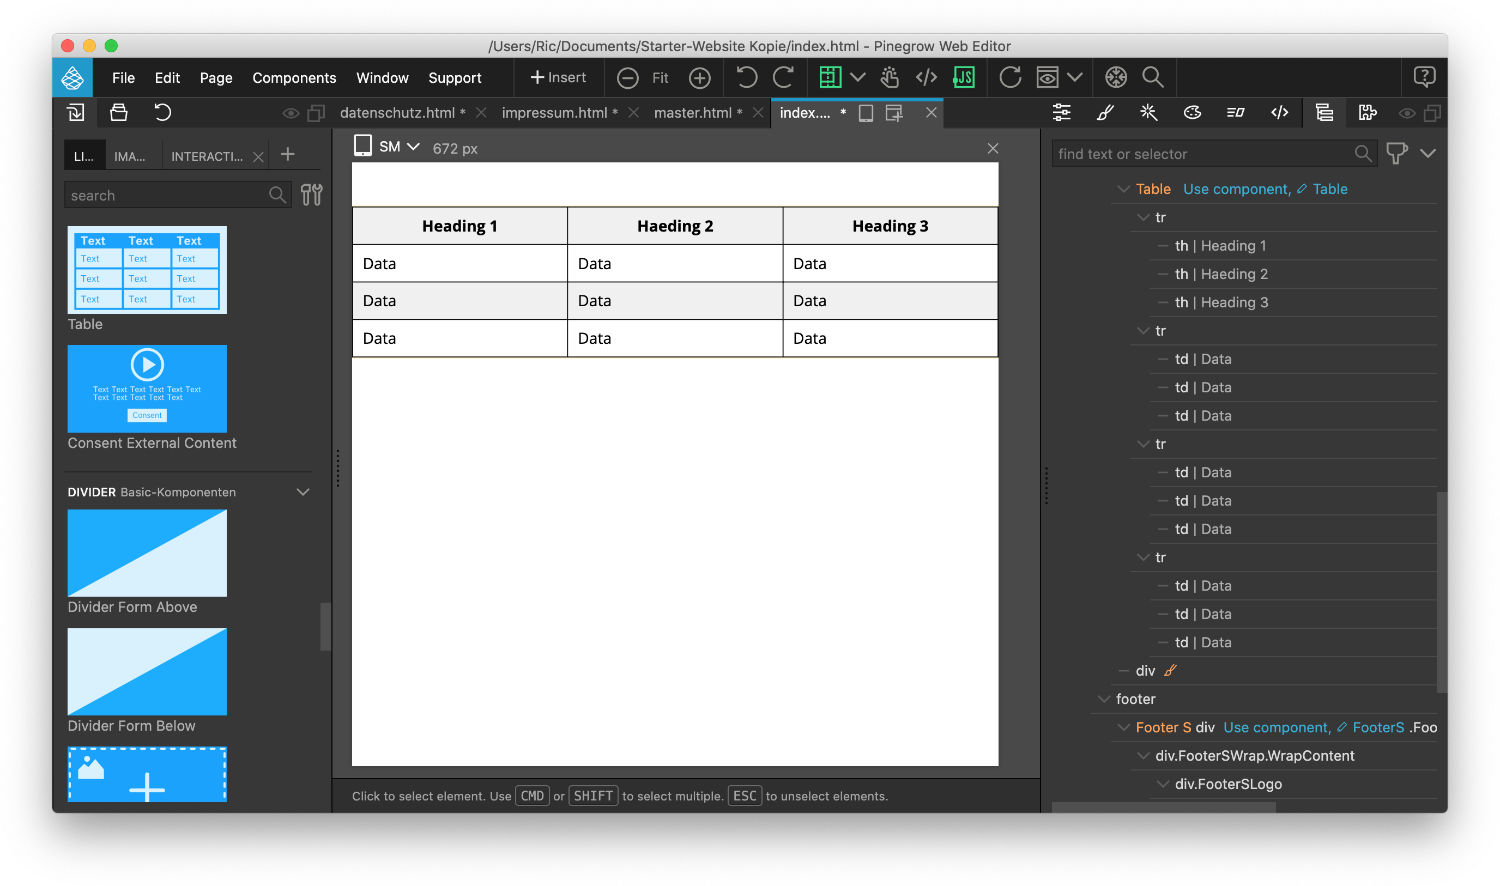Image resolution: width=1500 pixels, height=886 pixels.
Task: Toggle left panel eye visibility icon
Action: coord(291,114)
